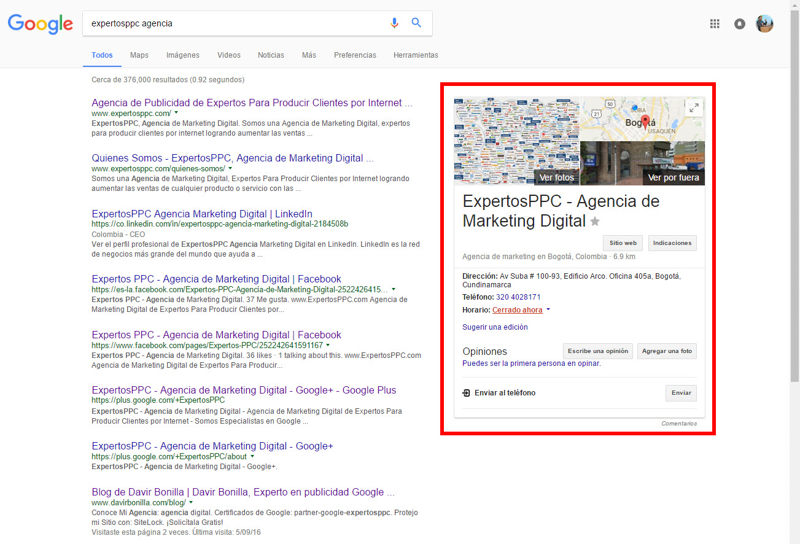Expand arrow beside es-la.facebook.com URL
The image size is (800, 544).
pyautogui.click(x=393, y=289)
